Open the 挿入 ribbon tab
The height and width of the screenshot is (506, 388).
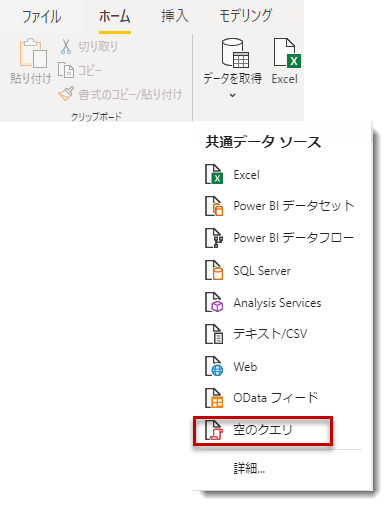click(x=175, y=16)
